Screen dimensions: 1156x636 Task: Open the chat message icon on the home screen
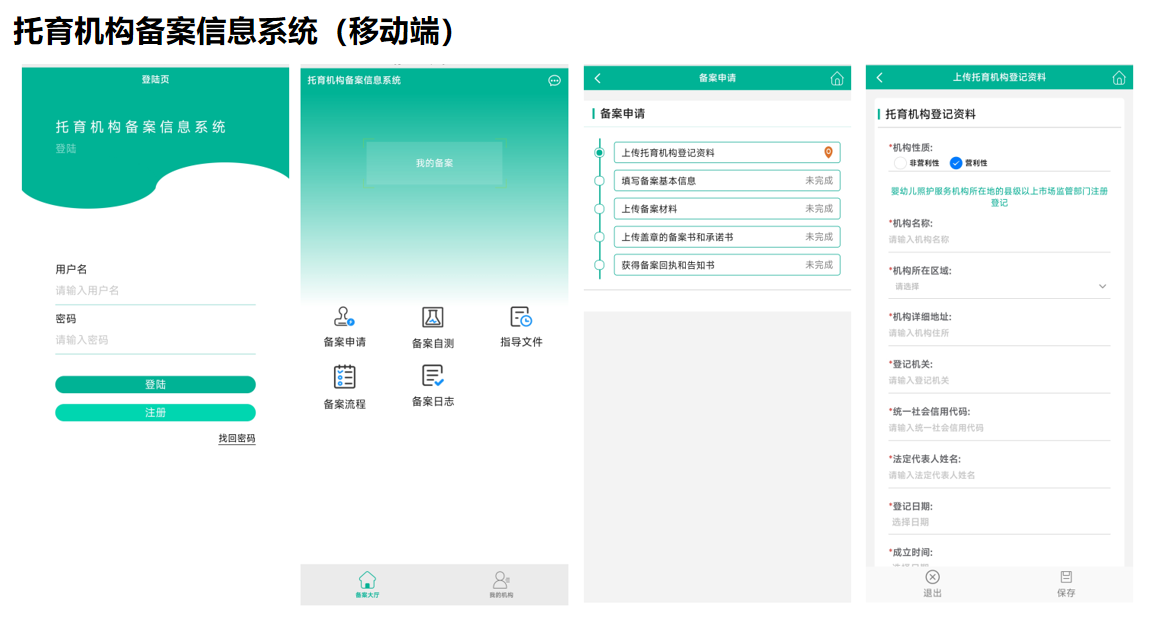553,81
